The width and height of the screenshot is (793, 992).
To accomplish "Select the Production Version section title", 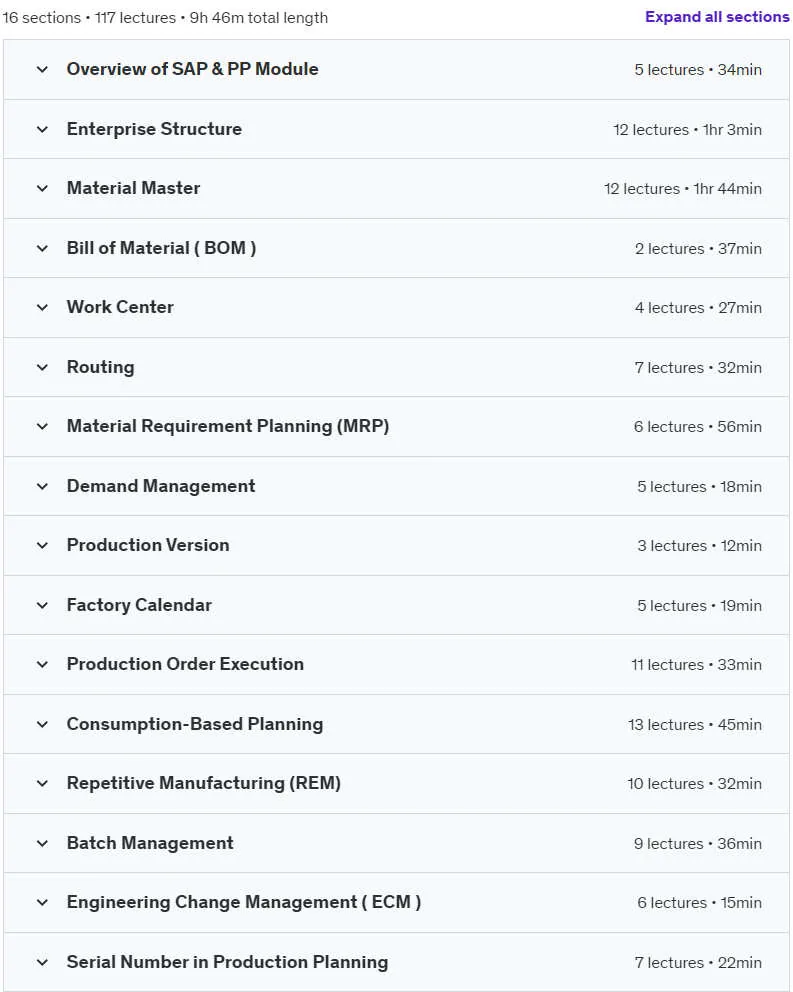I will (x=148, y=545).
